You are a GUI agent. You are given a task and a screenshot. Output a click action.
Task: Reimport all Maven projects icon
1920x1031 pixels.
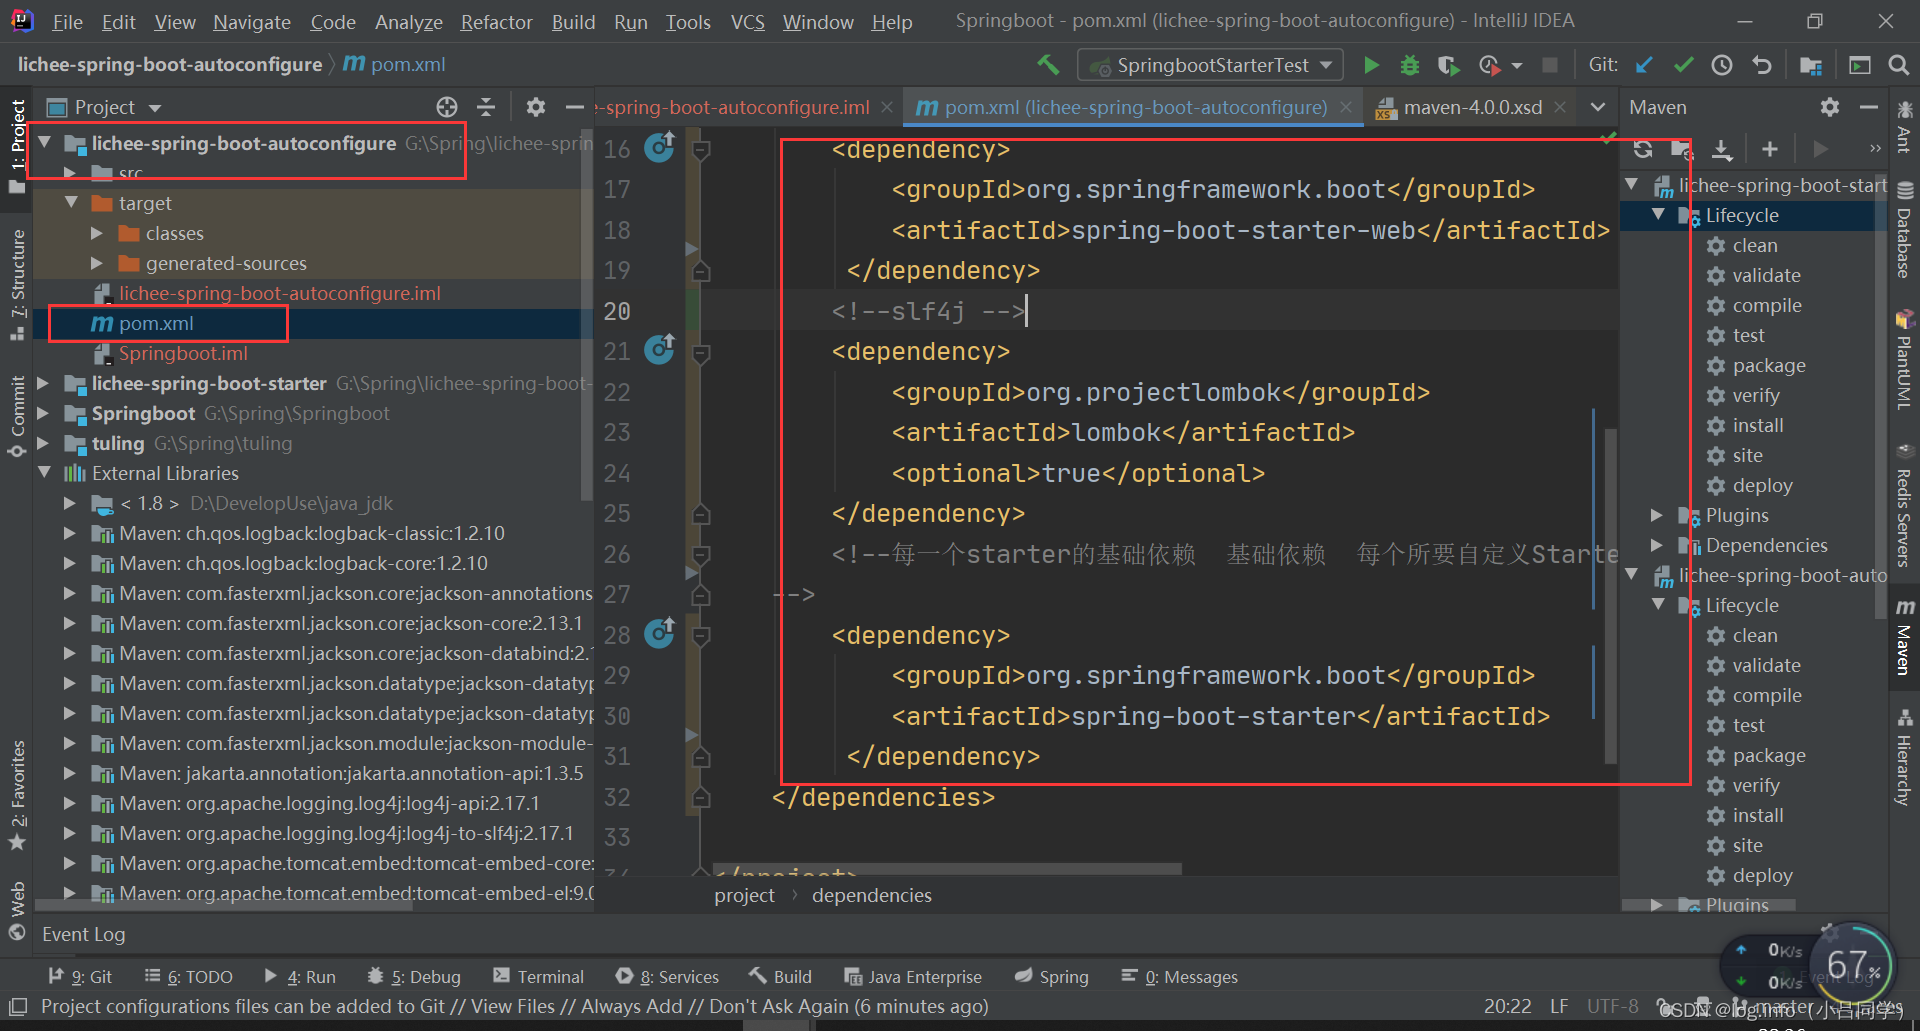pyautogui.click(x=1643, y=149)
